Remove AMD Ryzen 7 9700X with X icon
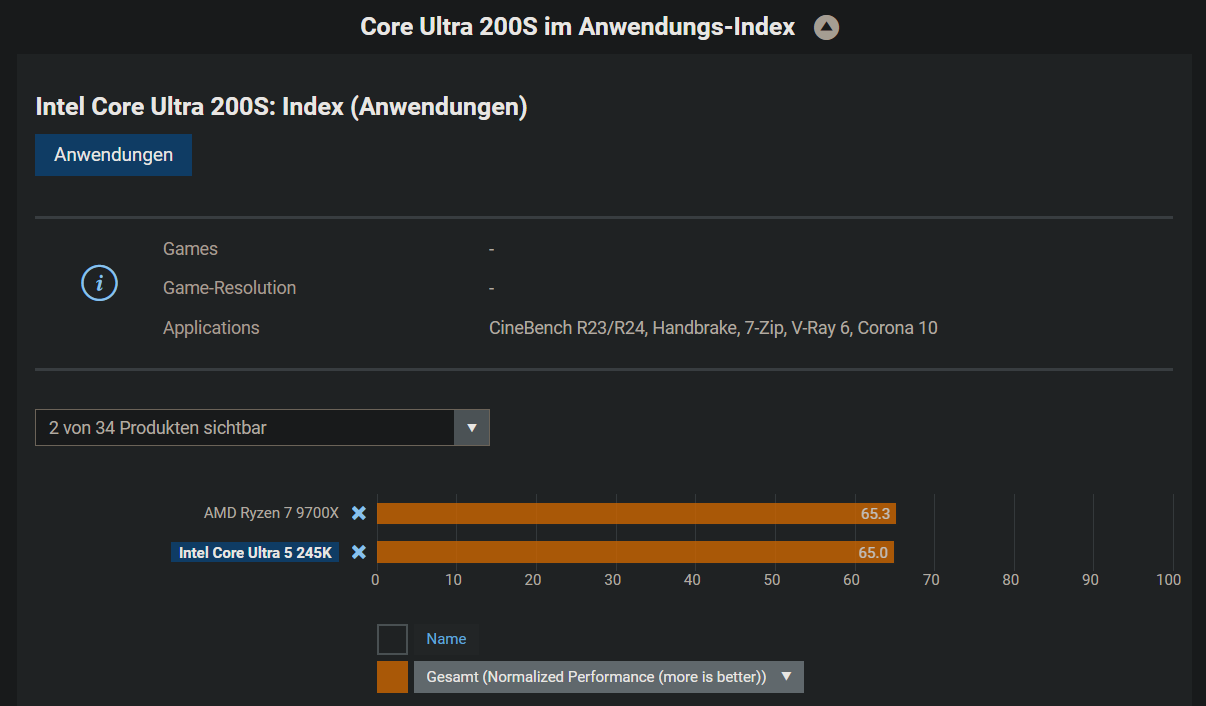This screenshot has width=1206, height=706. point(359,514)
